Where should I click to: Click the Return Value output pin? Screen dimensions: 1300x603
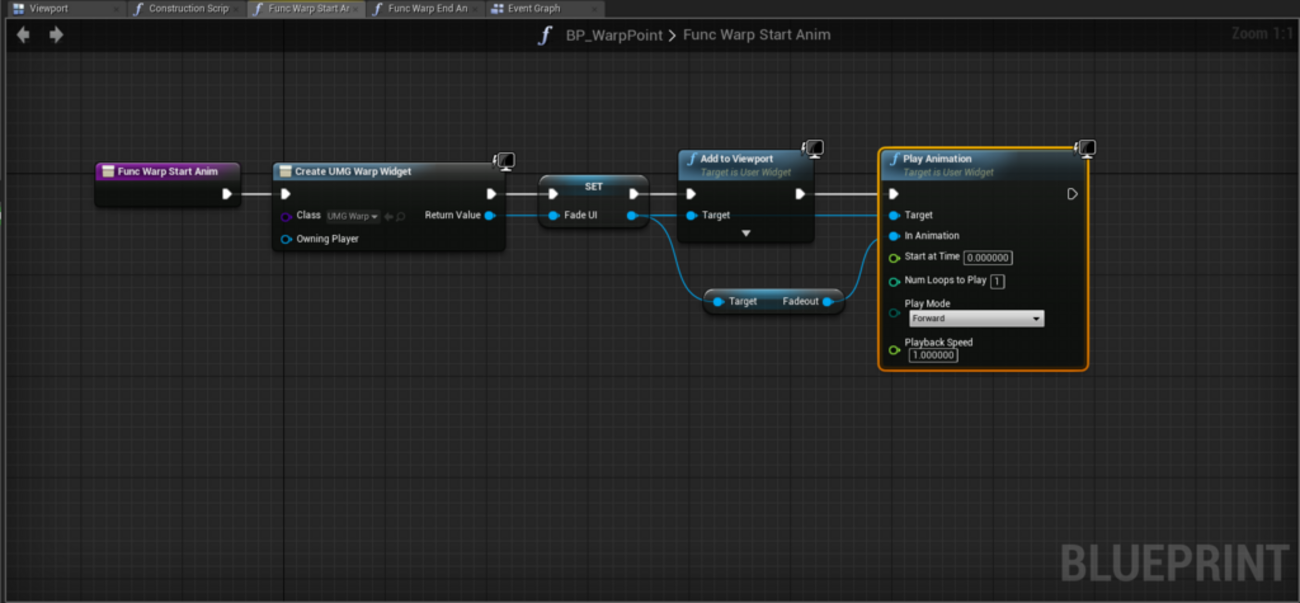[x=489, y=215]
